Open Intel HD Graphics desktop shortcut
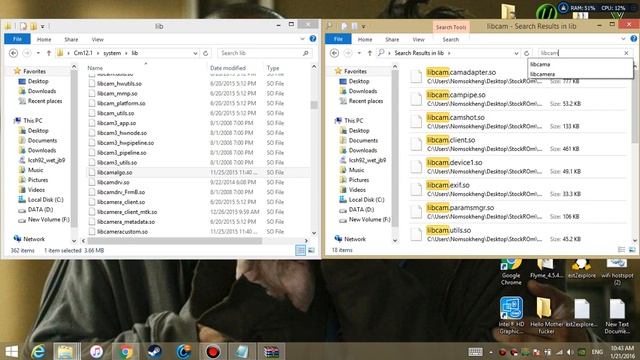 point(511,316)
